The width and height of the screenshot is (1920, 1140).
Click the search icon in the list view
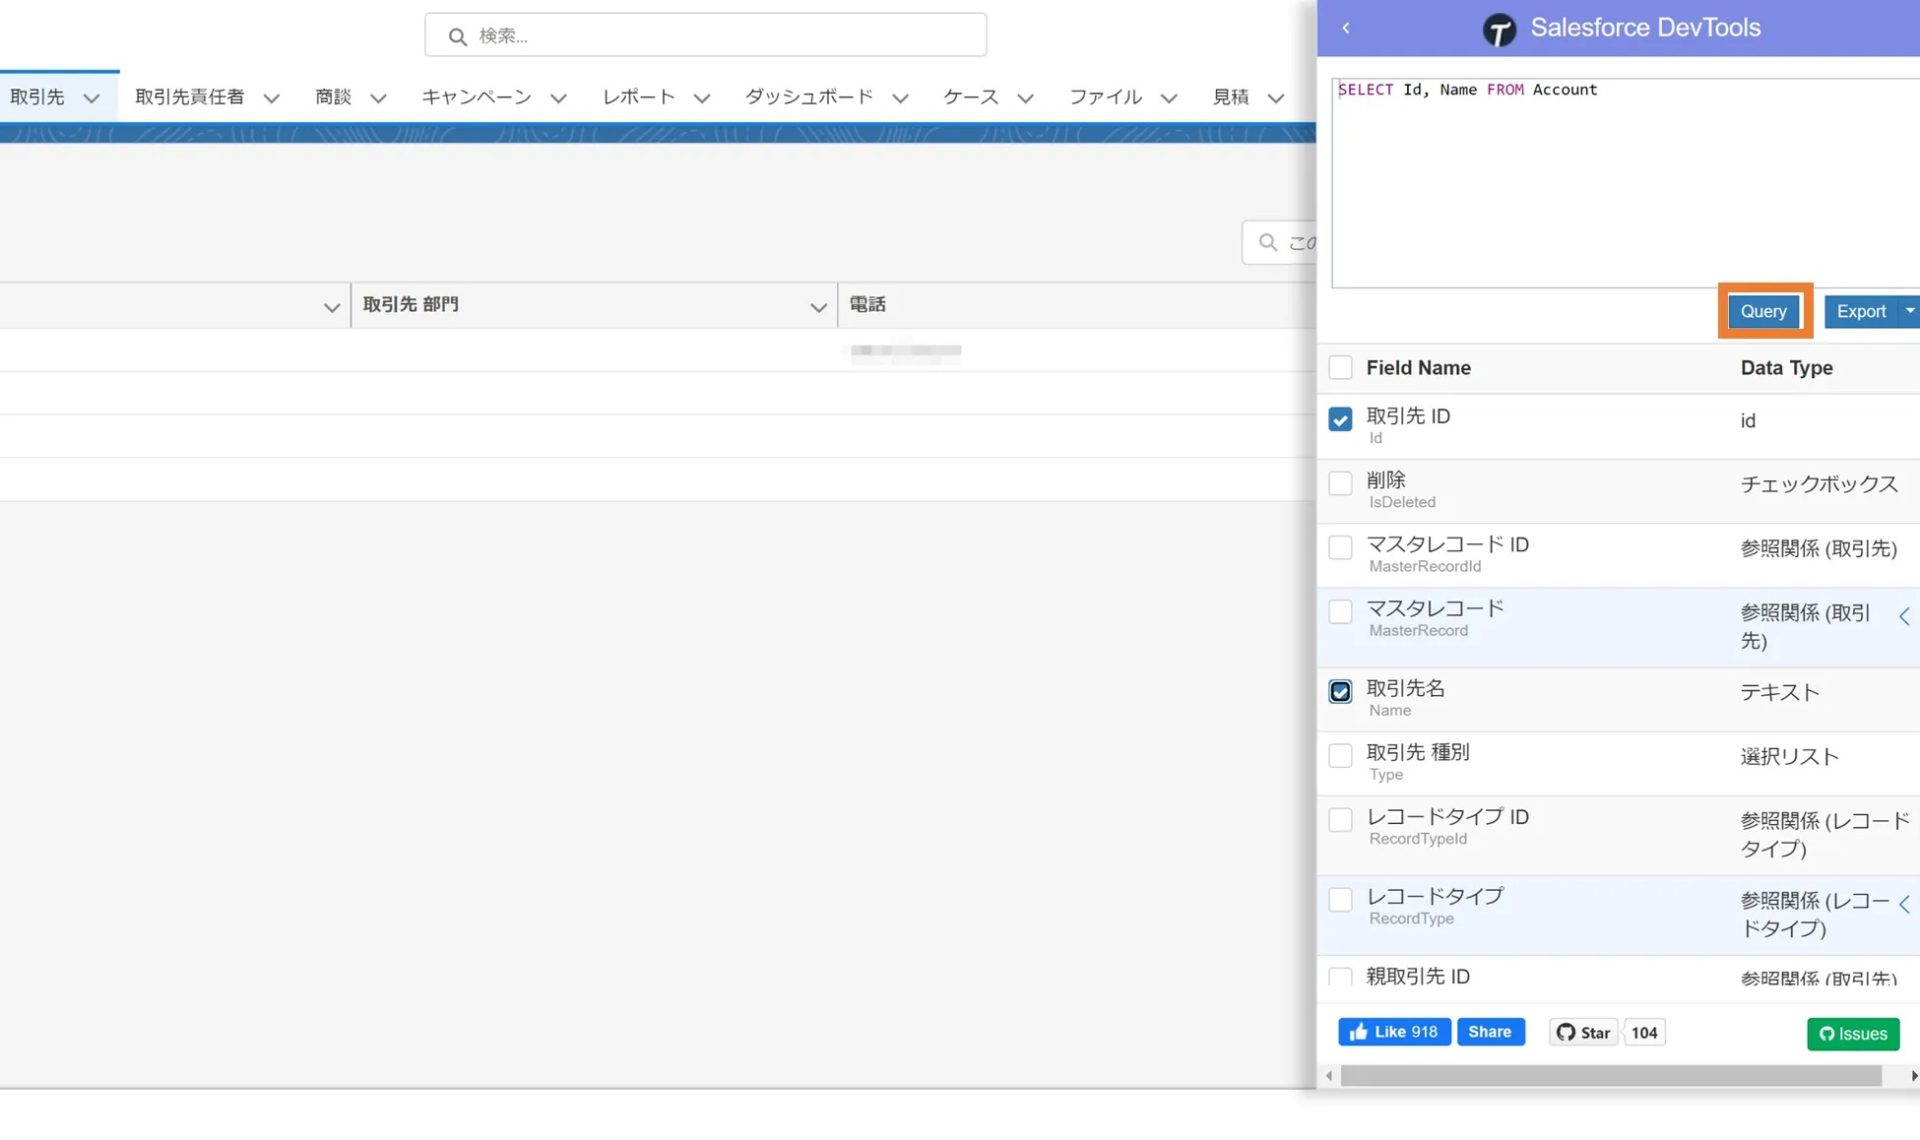coord(1267,242)
